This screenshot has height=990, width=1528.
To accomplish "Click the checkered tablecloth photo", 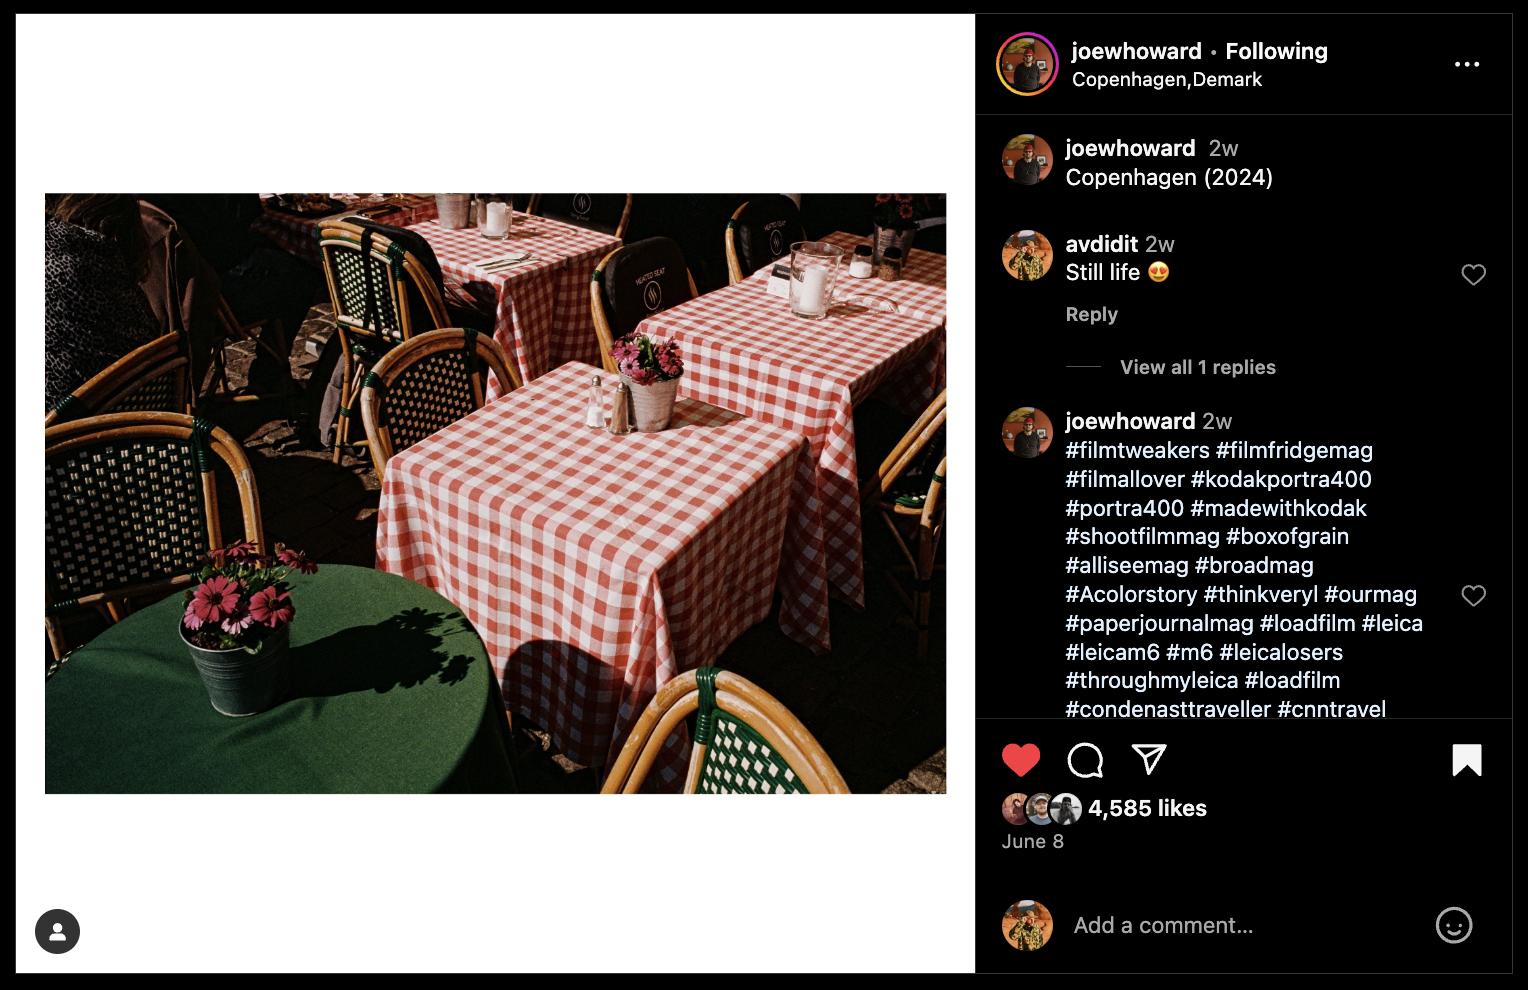I will point(495,493).
